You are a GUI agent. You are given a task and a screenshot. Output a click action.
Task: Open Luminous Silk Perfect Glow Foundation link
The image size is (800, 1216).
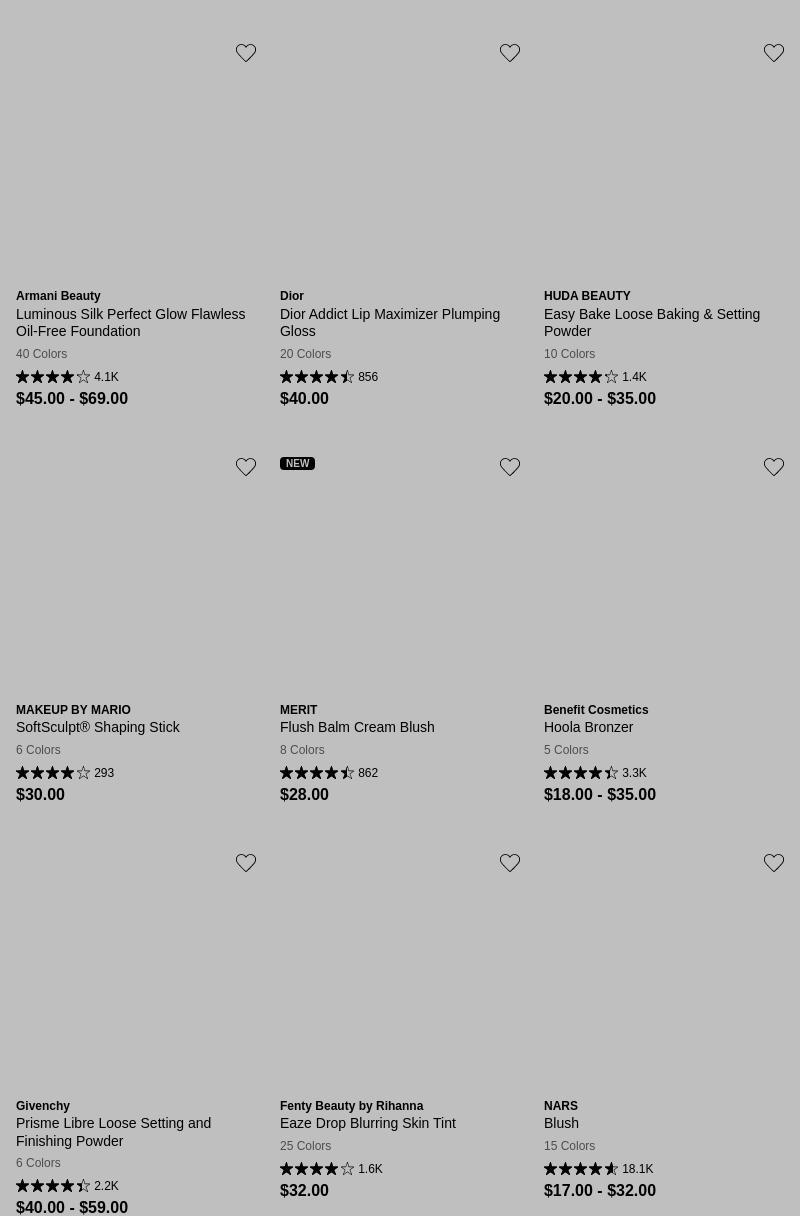pyautogui.click(x=130, y=322)
